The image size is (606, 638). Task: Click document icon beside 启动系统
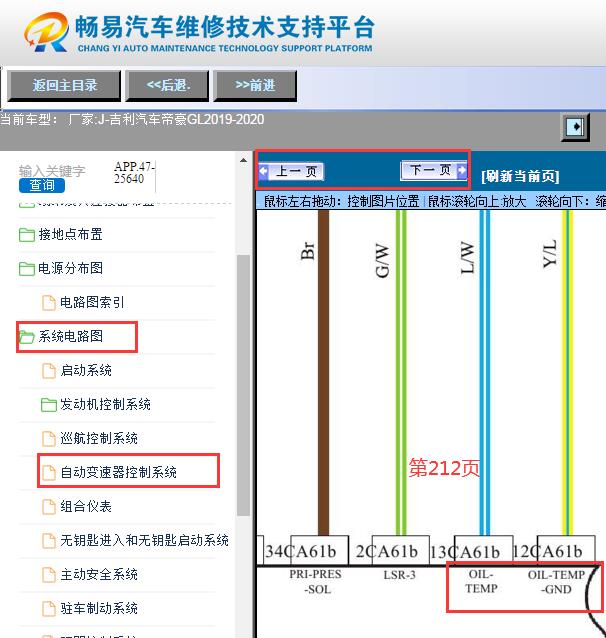[49, 371]
